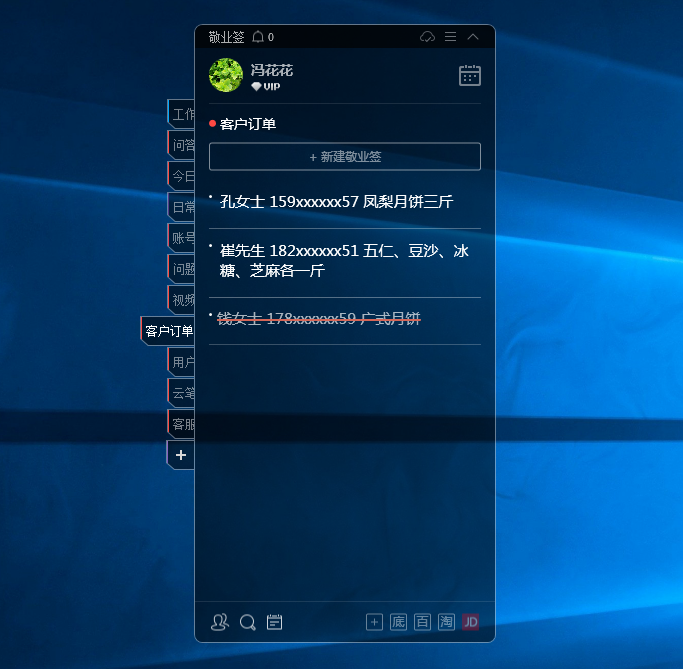Open the JD shortcut icon

[470, 622]
